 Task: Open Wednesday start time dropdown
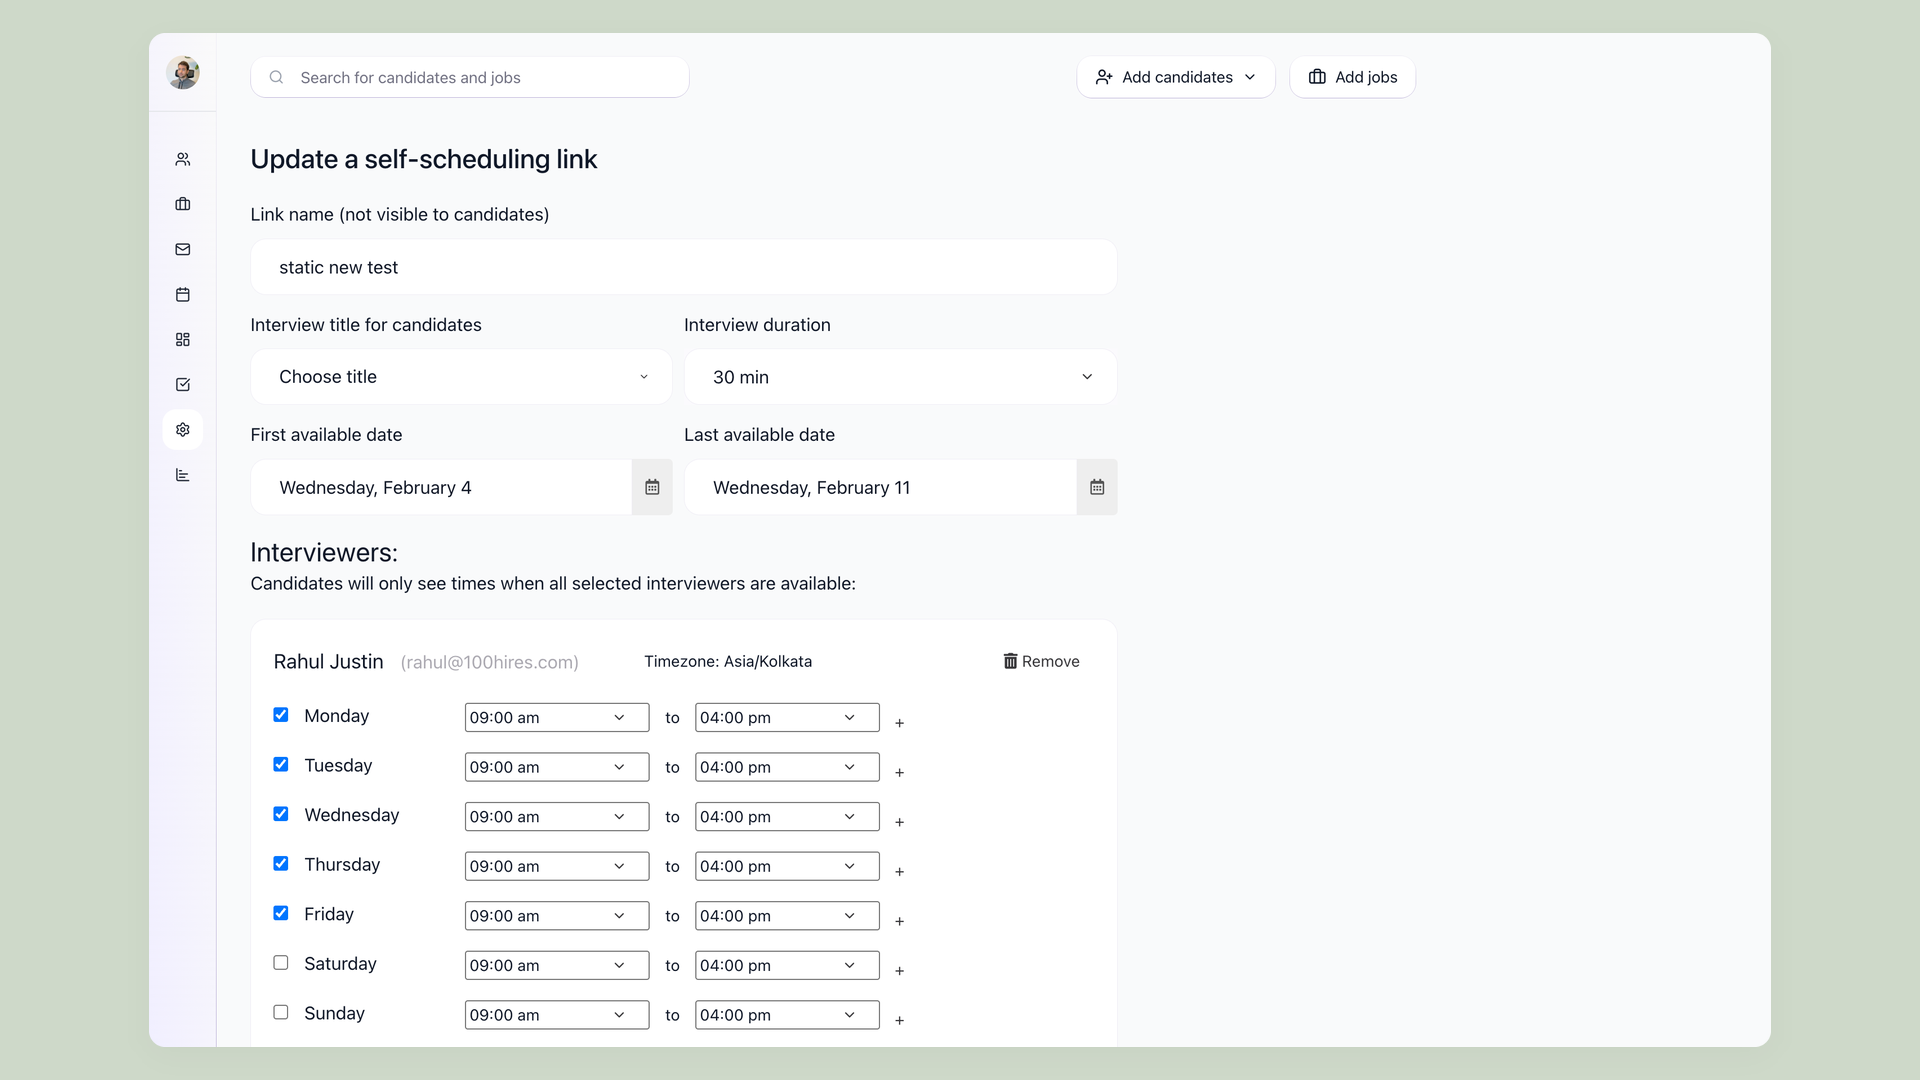[x=557, y=816]
